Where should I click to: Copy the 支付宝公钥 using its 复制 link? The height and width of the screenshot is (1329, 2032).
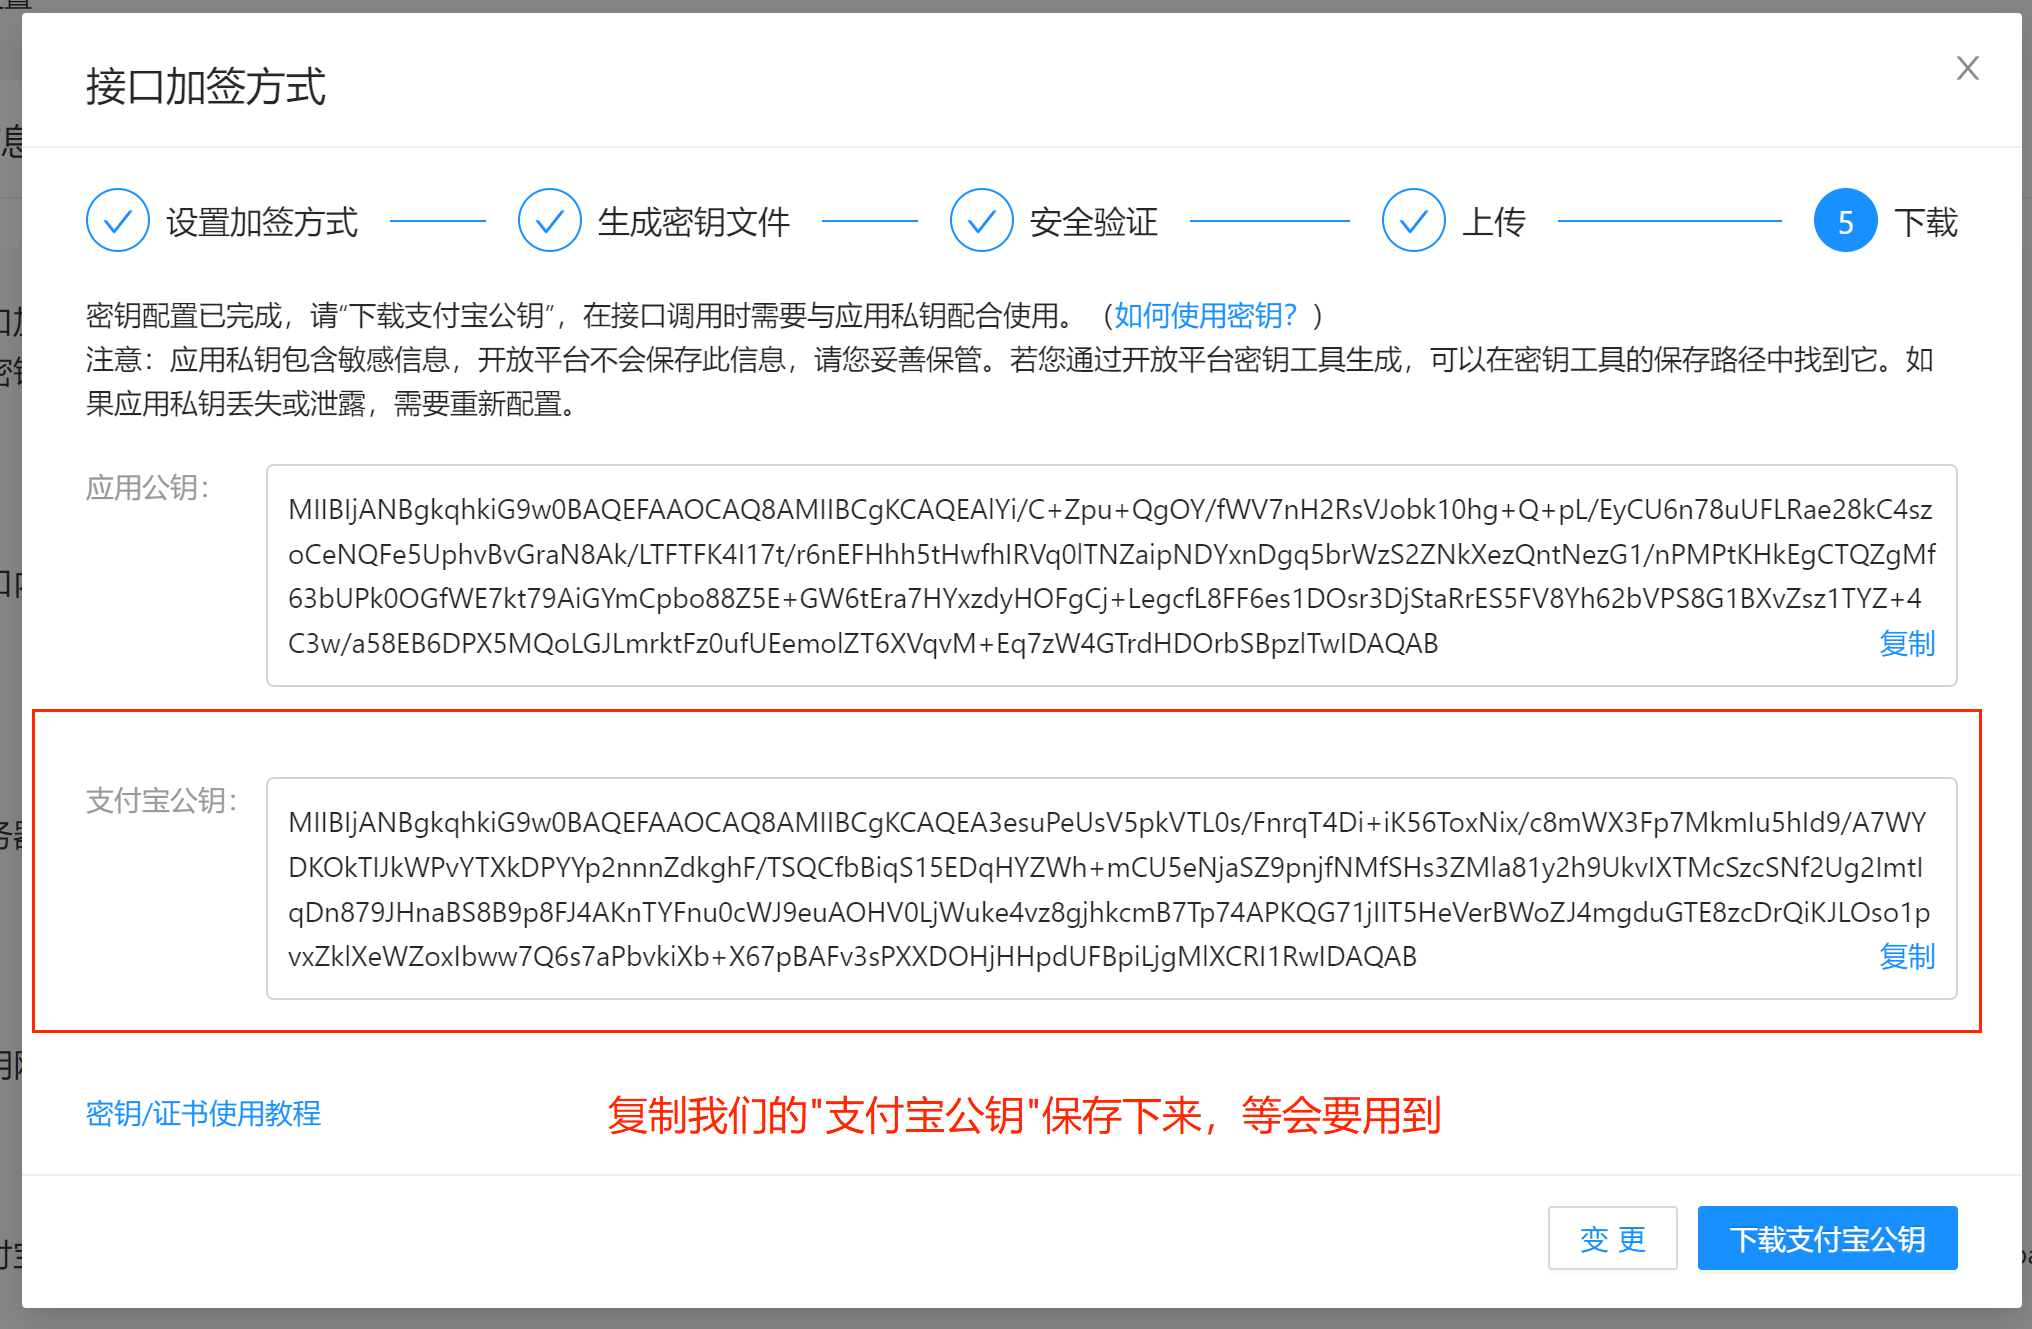(1907, 956)
